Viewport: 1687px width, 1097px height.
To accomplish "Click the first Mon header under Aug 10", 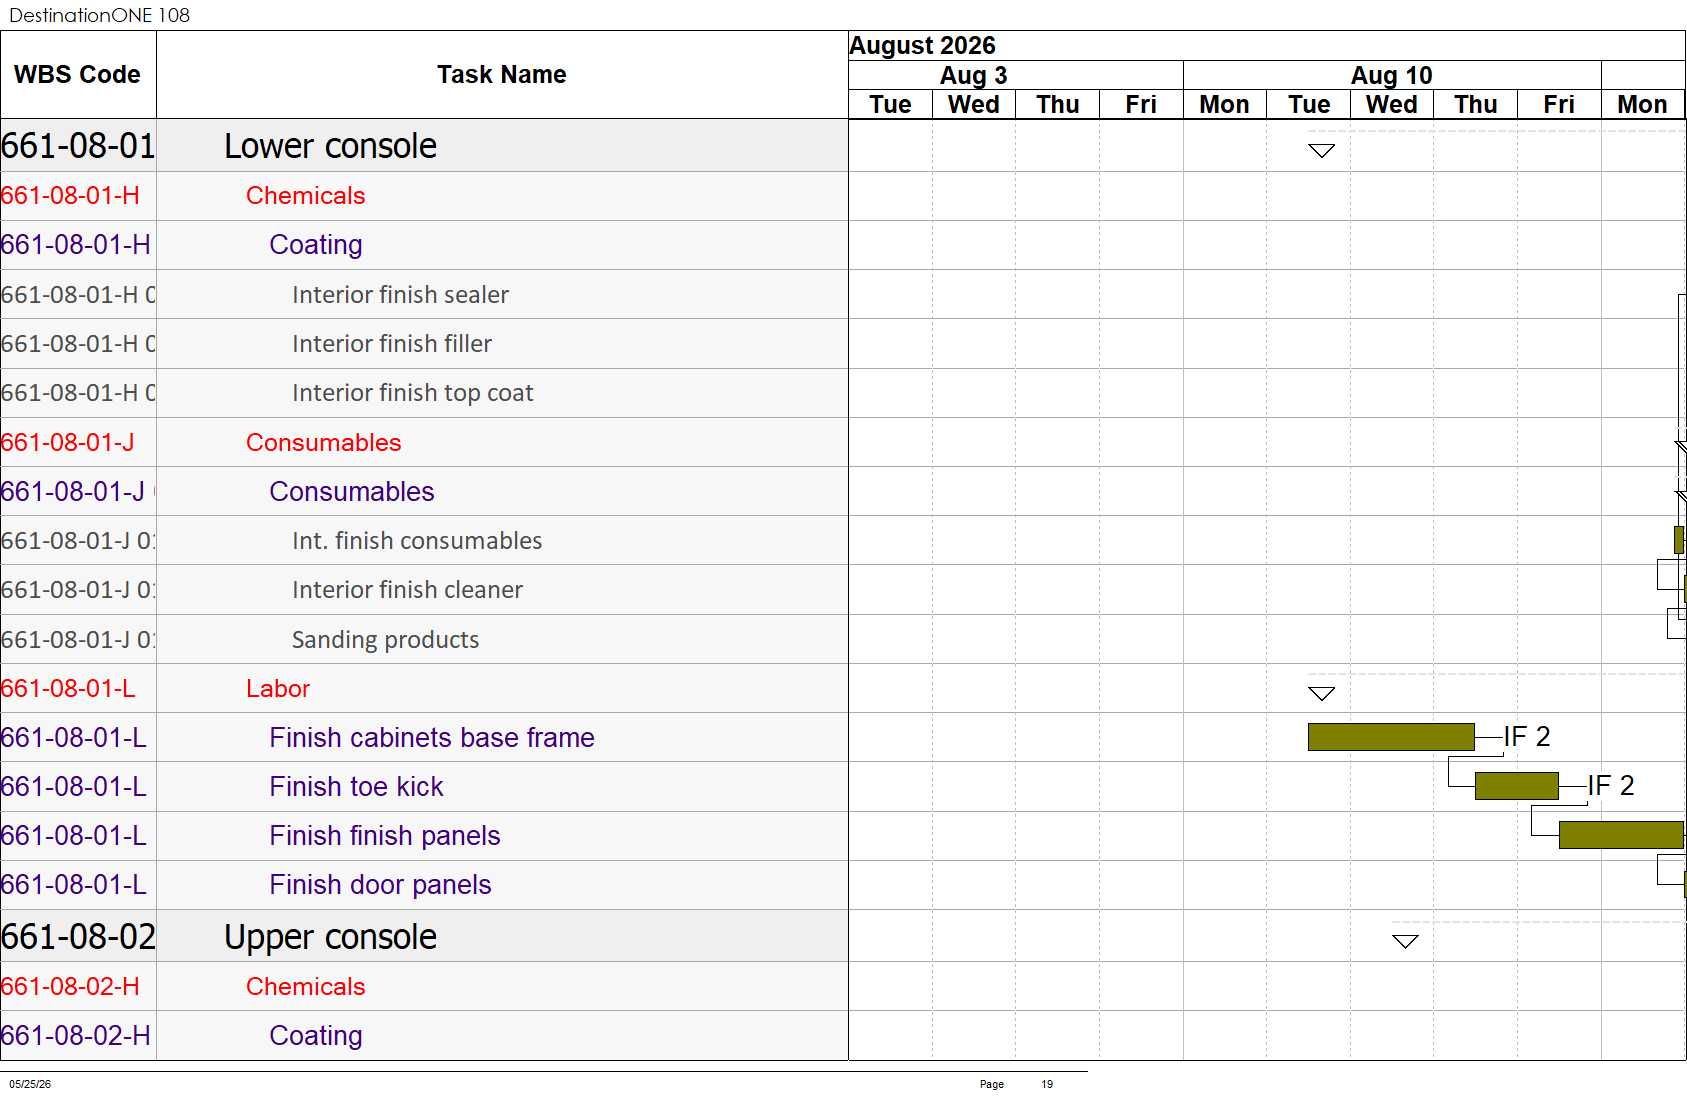I will point(1225,105).
